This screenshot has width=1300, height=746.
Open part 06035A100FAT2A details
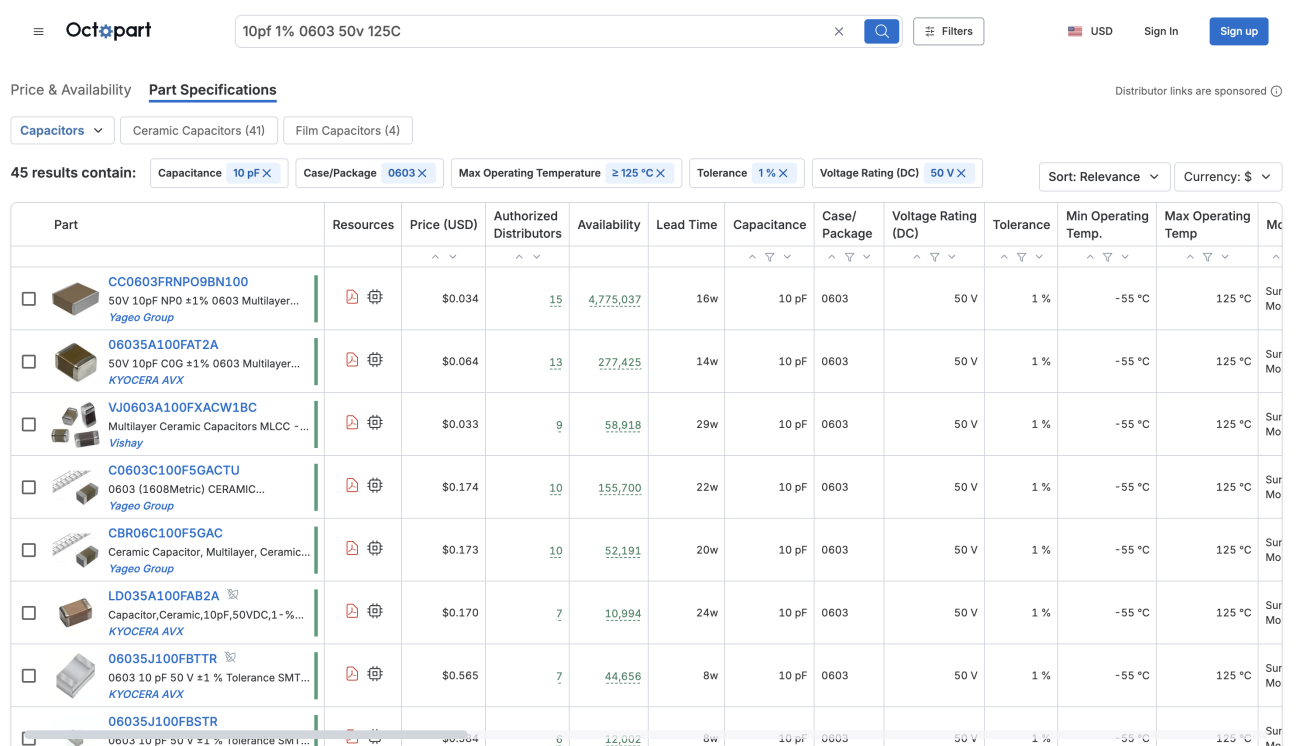pos(163,345)
